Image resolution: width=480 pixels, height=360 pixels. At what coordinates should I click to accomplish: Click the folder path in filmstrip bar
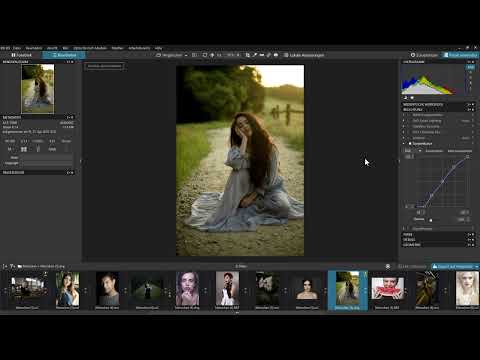41,266
